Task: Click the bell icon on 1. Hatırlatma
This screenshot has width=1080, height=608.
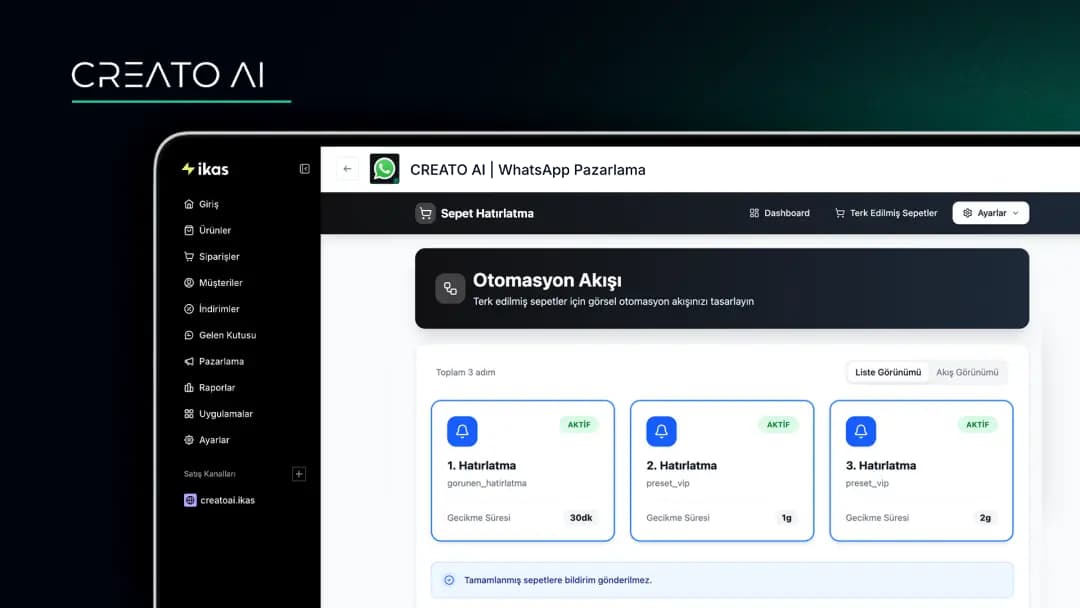Action: [x=462, y=431]
